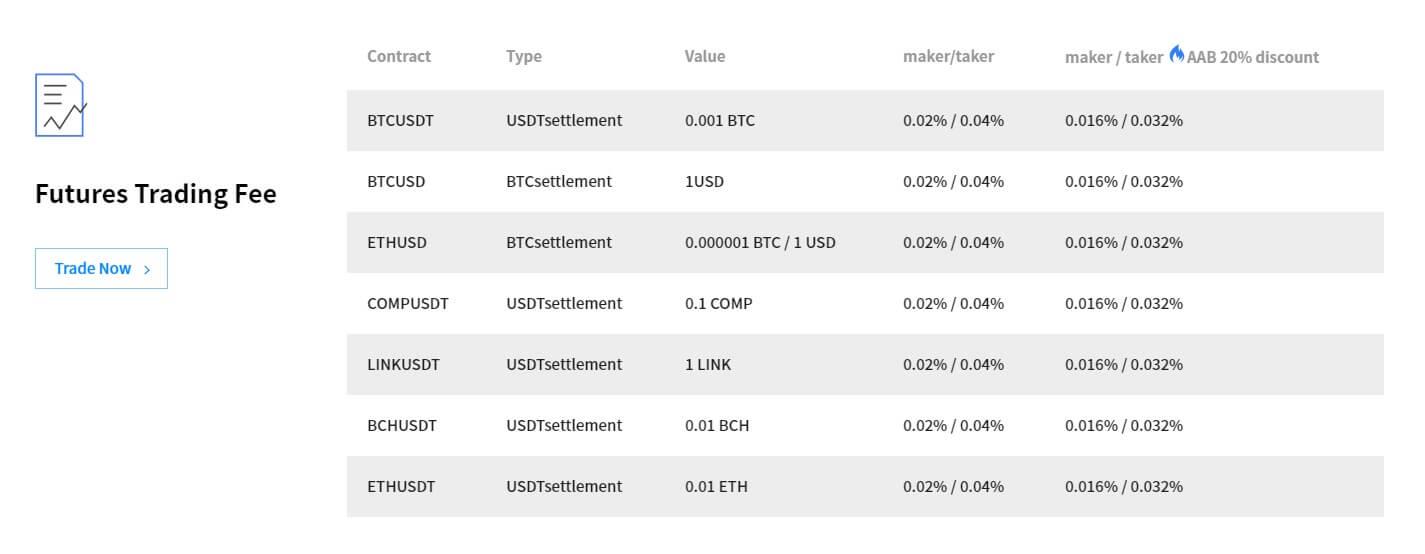Viewport: 1425px width, 554px height.
Task: Click the LINKUSDT contract name
Action: 403,364
